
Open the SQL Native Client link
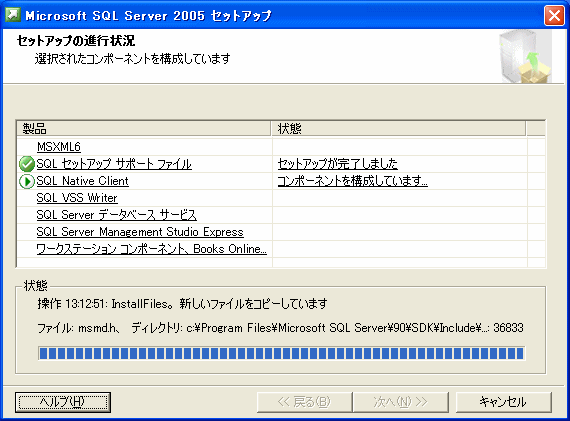(83, 181)
